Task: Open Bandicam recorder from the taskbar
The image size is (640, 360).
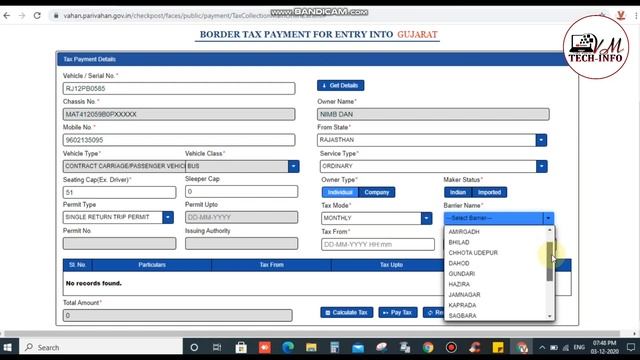Action: [451, 347]
